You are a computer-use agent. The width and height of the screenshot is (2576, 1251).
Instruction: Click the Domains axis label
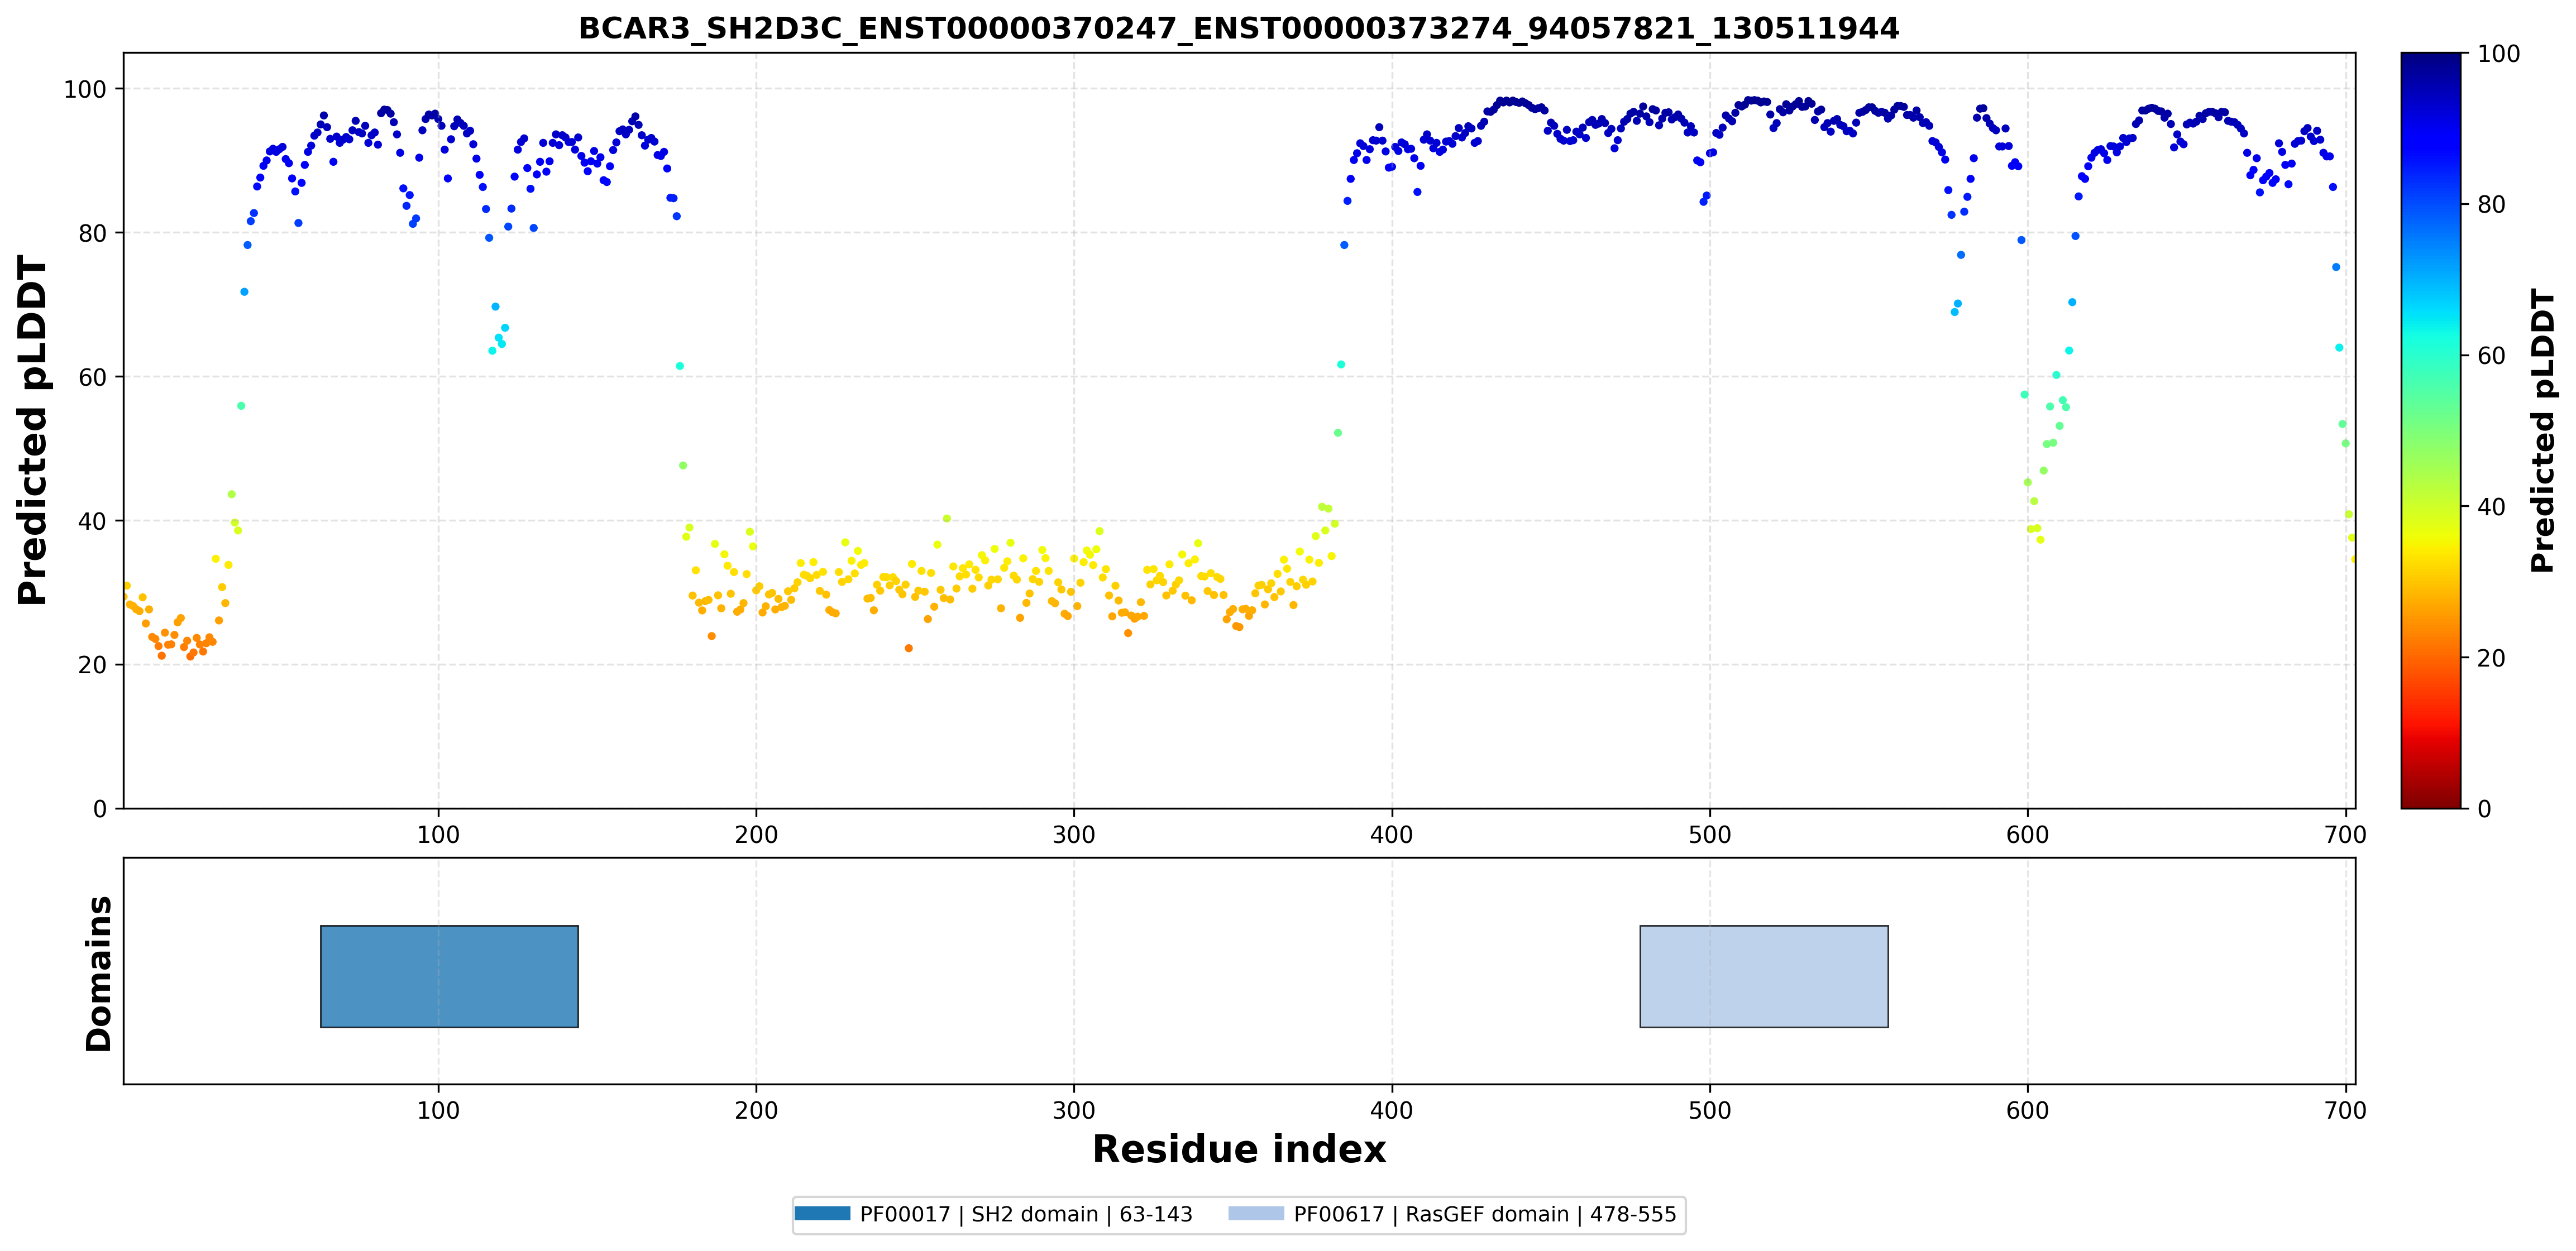[x=98, y=974]
